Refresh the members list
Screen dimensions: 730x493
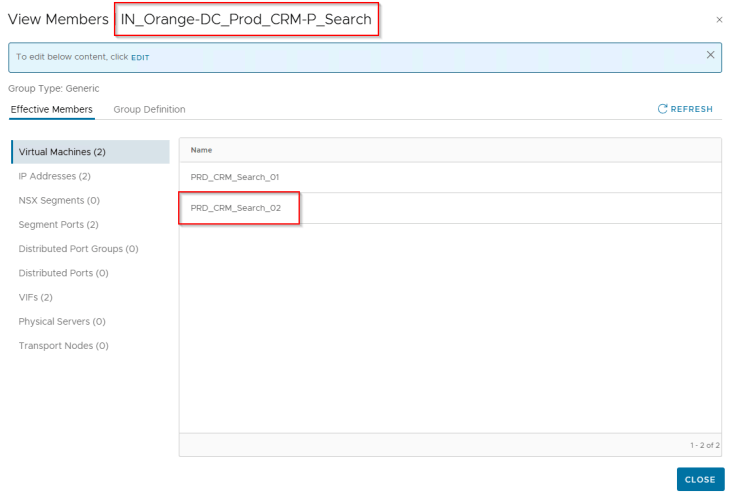pyautogui.click(x=685, y=109)
